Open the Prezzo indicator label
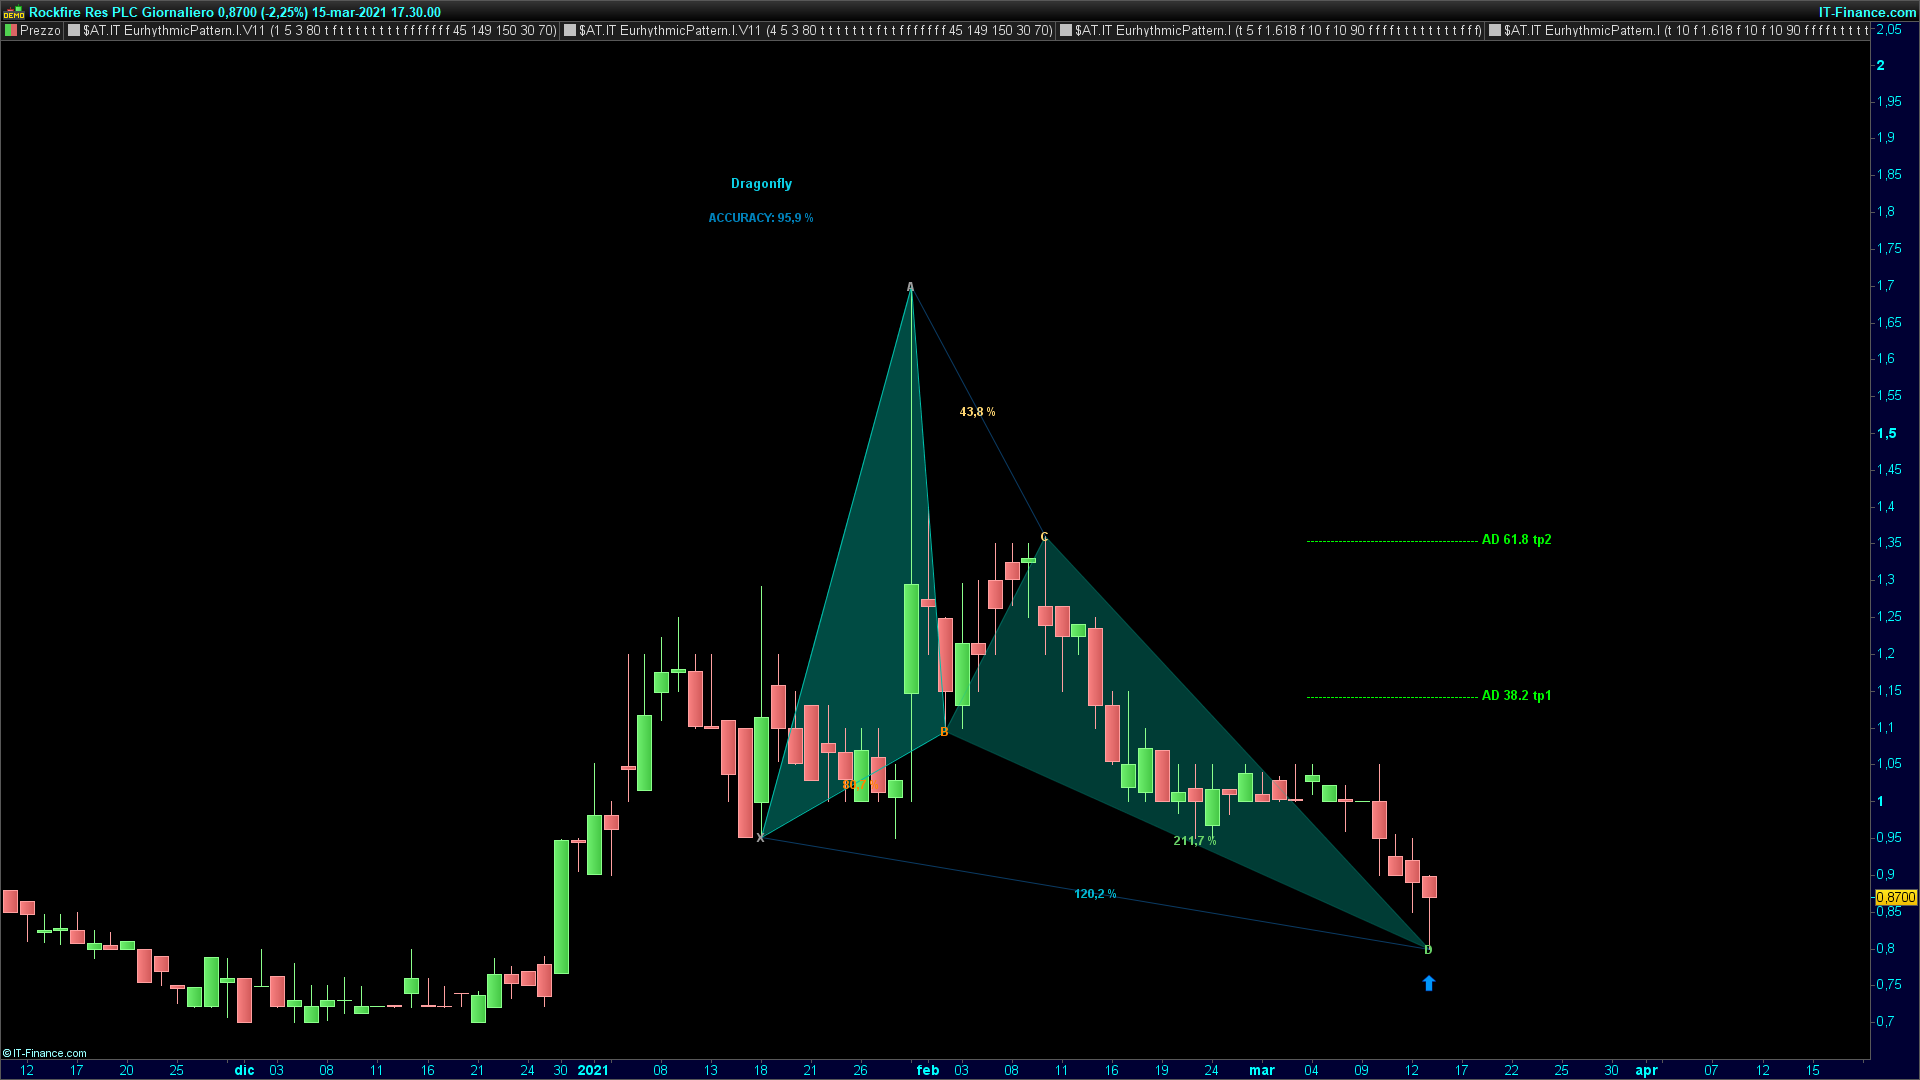Image resolution: width=1920 pixels, height=1080 pixels. click(40, 31)
